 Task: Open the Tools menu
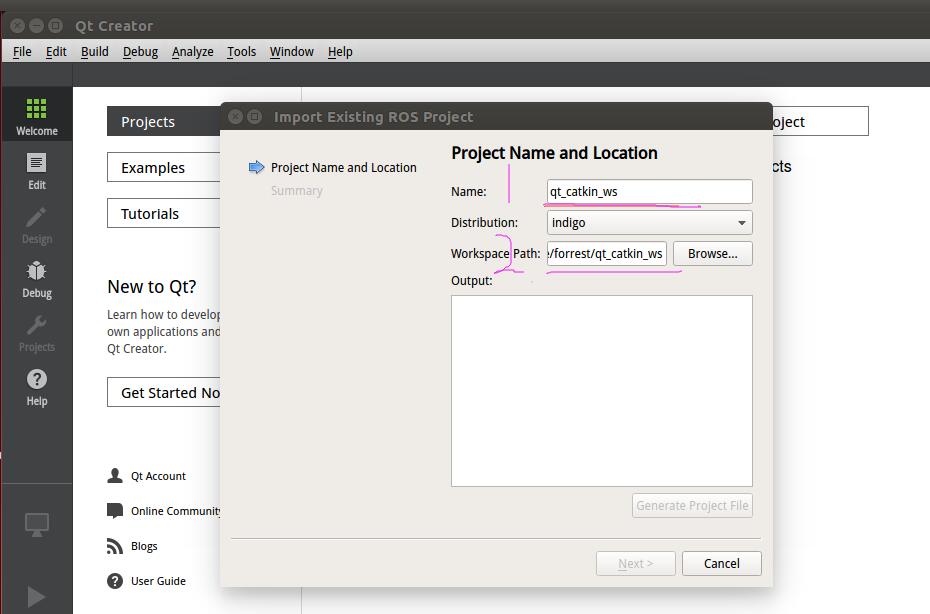tap(241, 52)
